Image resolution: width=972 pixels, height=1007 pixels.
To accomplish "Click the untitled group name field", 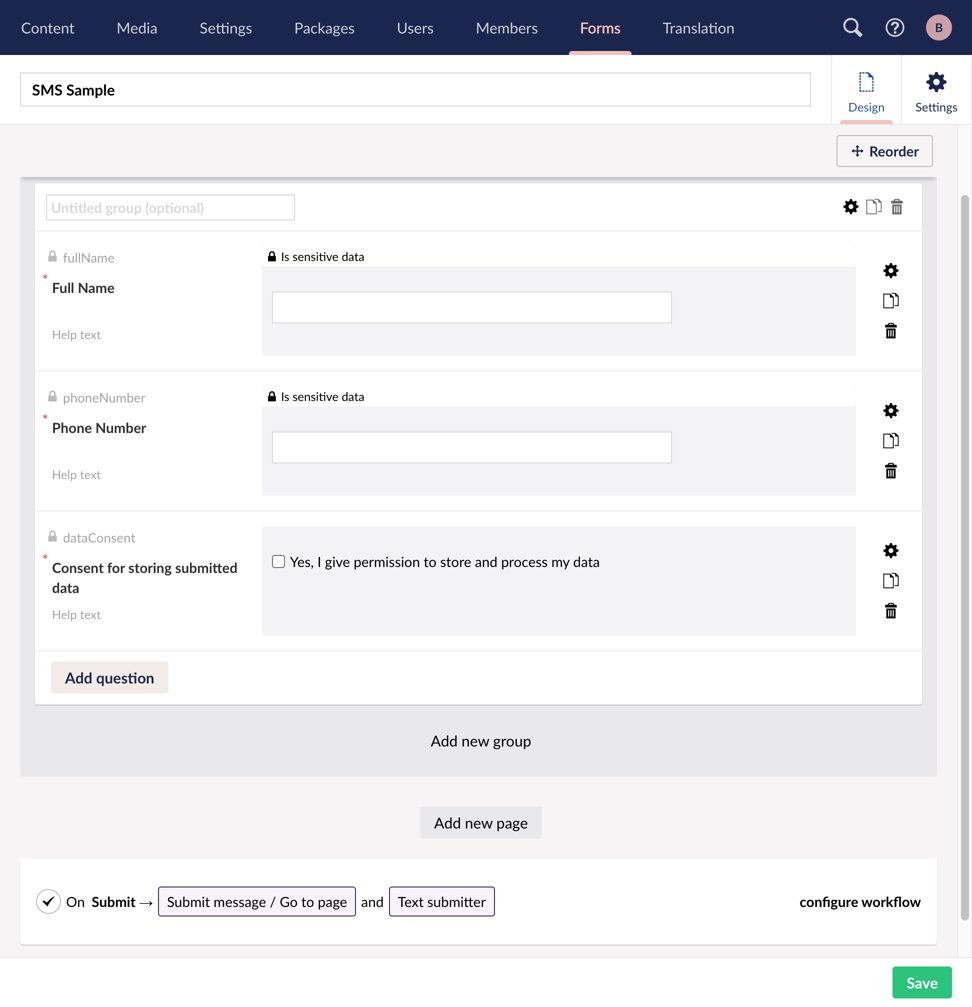I will pyautogui.click(x=170, y=208).
